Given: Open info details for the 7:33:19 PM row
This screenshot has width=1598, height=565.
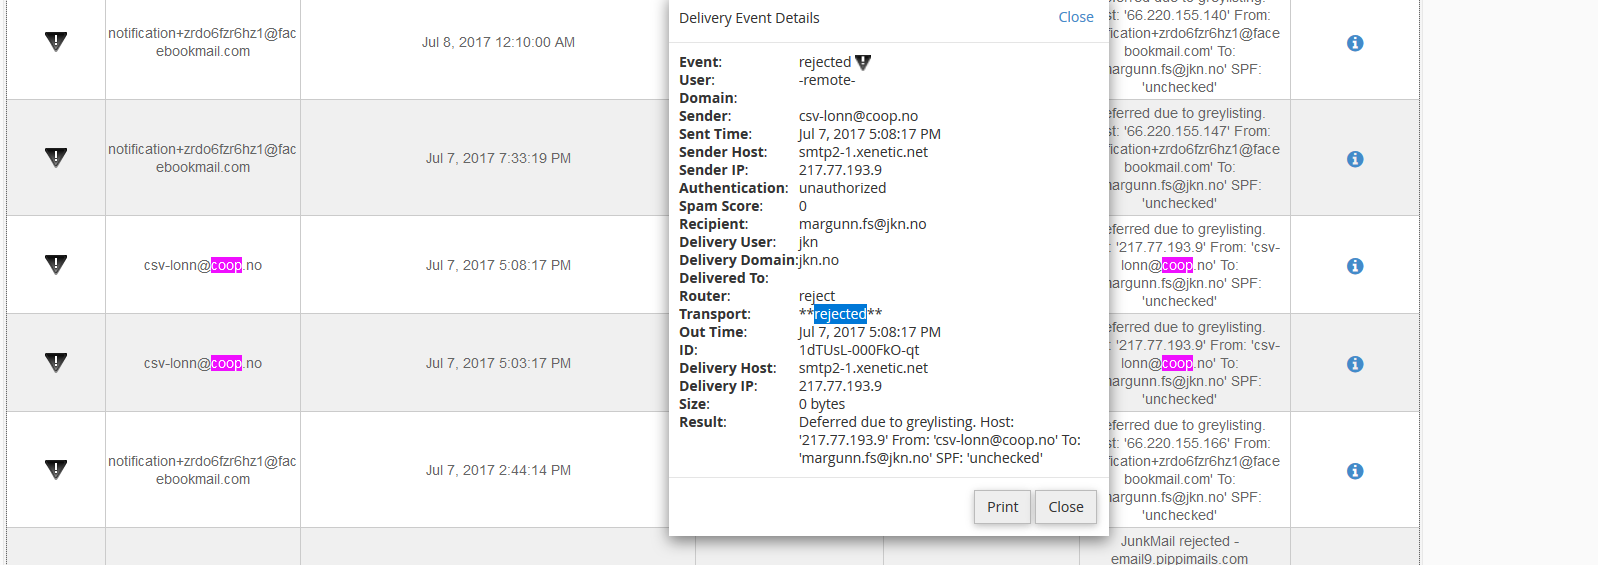Looking at the screenshot, I should click(x=1355, y=159).
